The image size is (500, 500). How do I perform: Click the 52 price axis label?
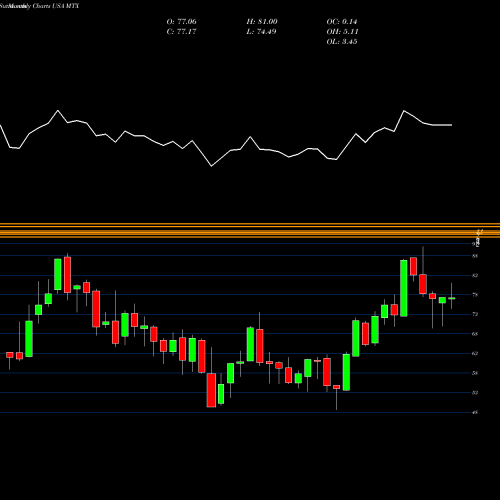(475, 393)
